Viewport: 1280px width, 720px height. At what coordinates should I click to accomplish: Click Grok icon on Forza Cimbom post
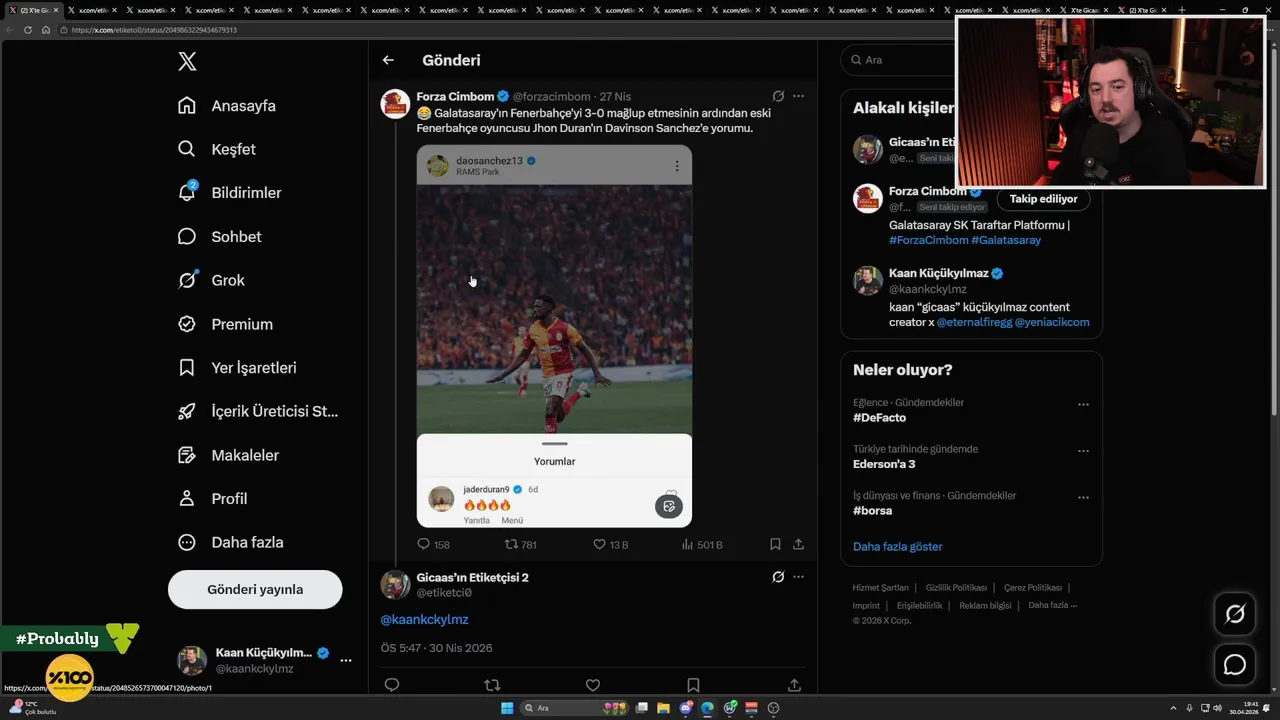coord(778,97)
